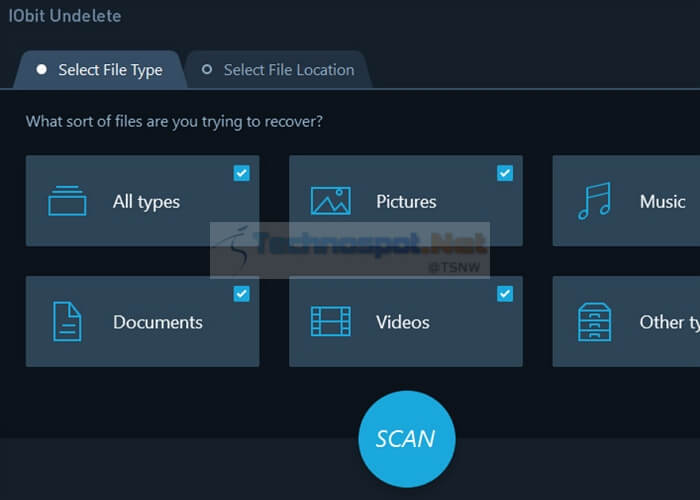Viewport: 700px width, 500px height.
Task: Click the Music note icon
Action: pyautogui.click(x=594, y=201)
